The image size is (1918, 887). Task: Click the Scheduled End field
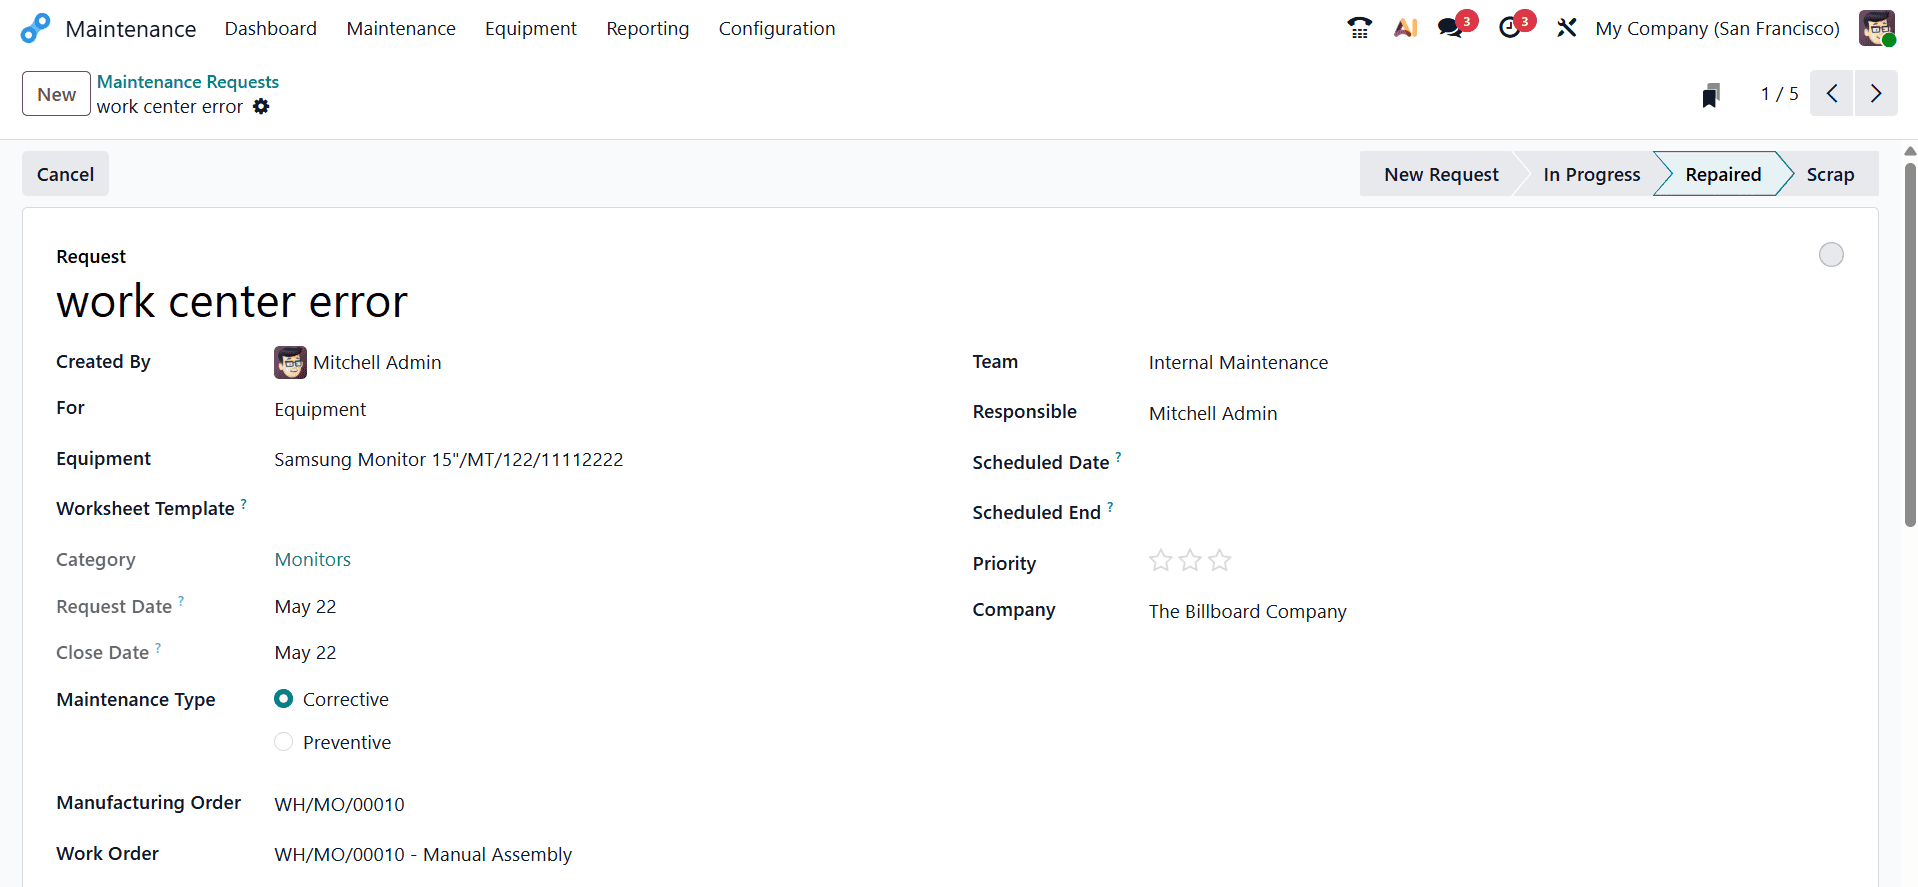pyautogui.click(x=1495, y=512)
